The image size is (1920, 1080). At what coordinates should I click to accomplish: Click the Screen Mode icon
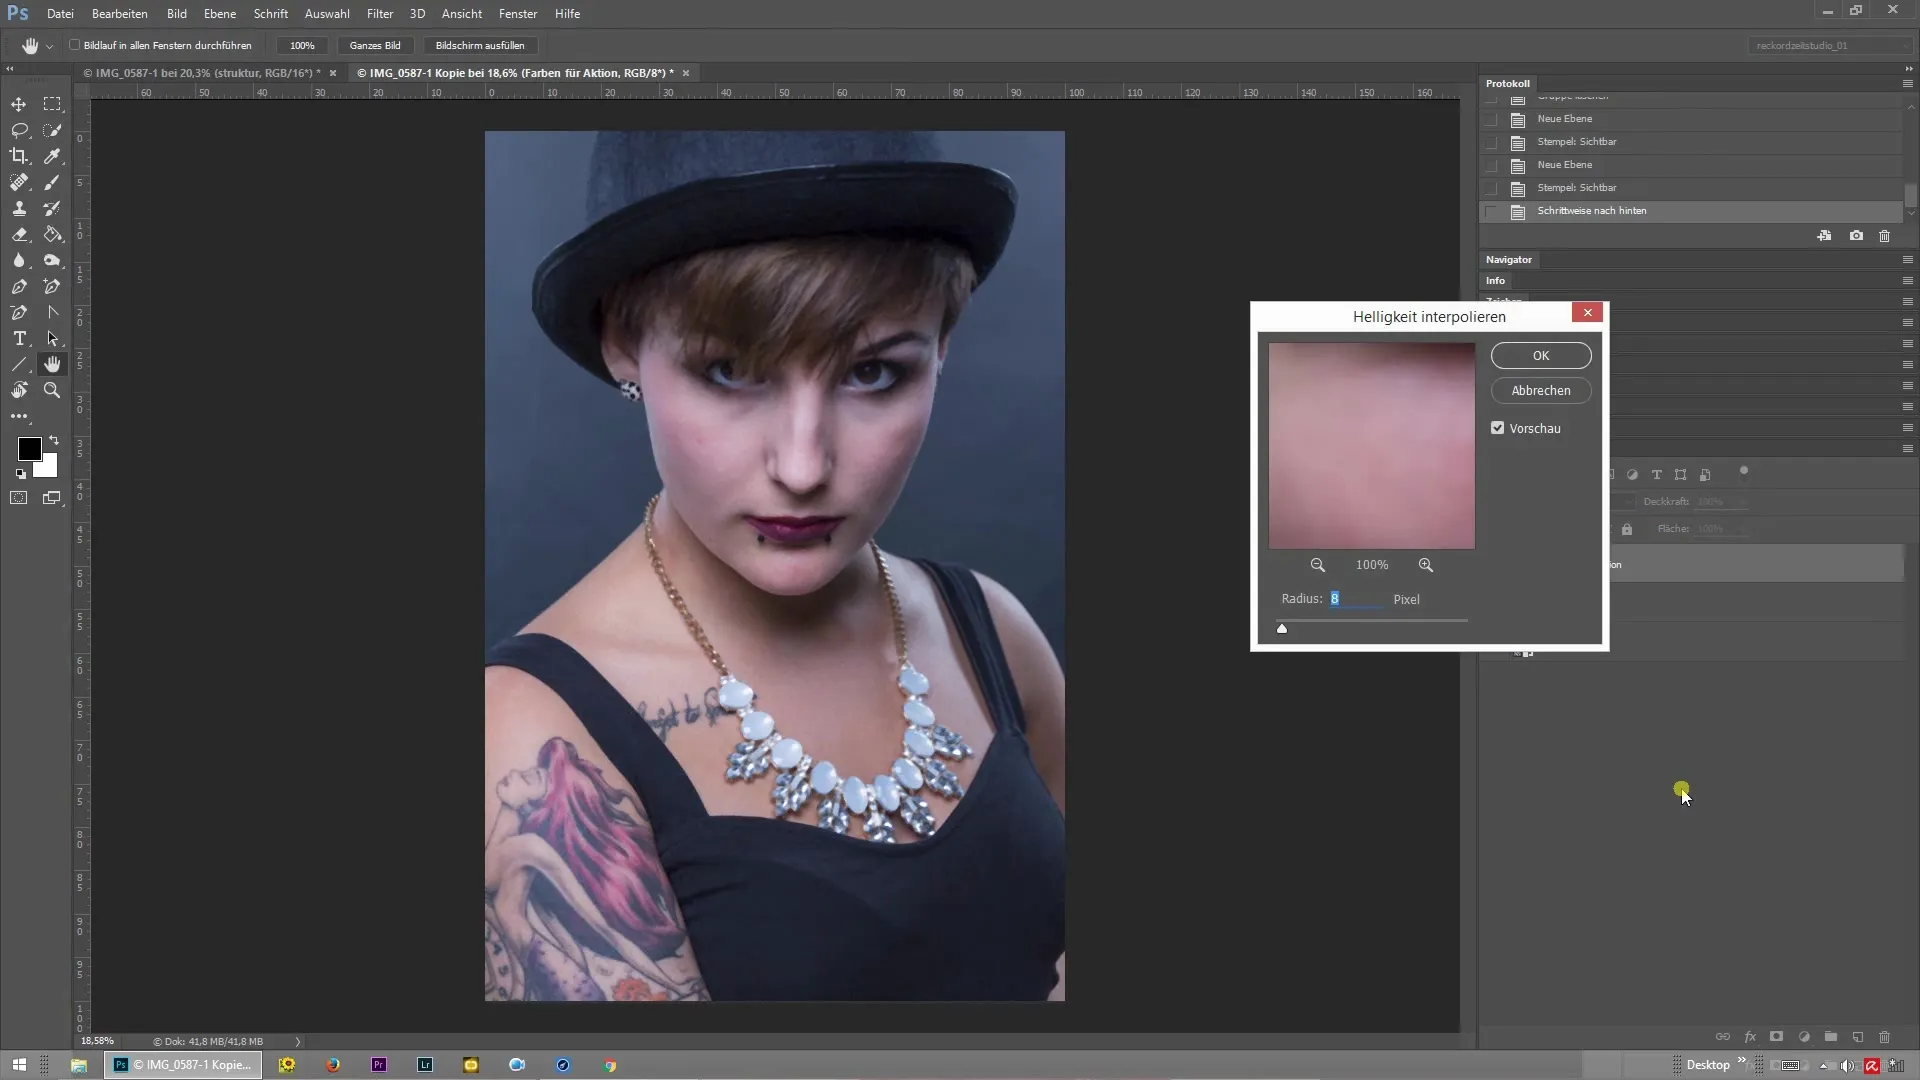click(52, 498)
